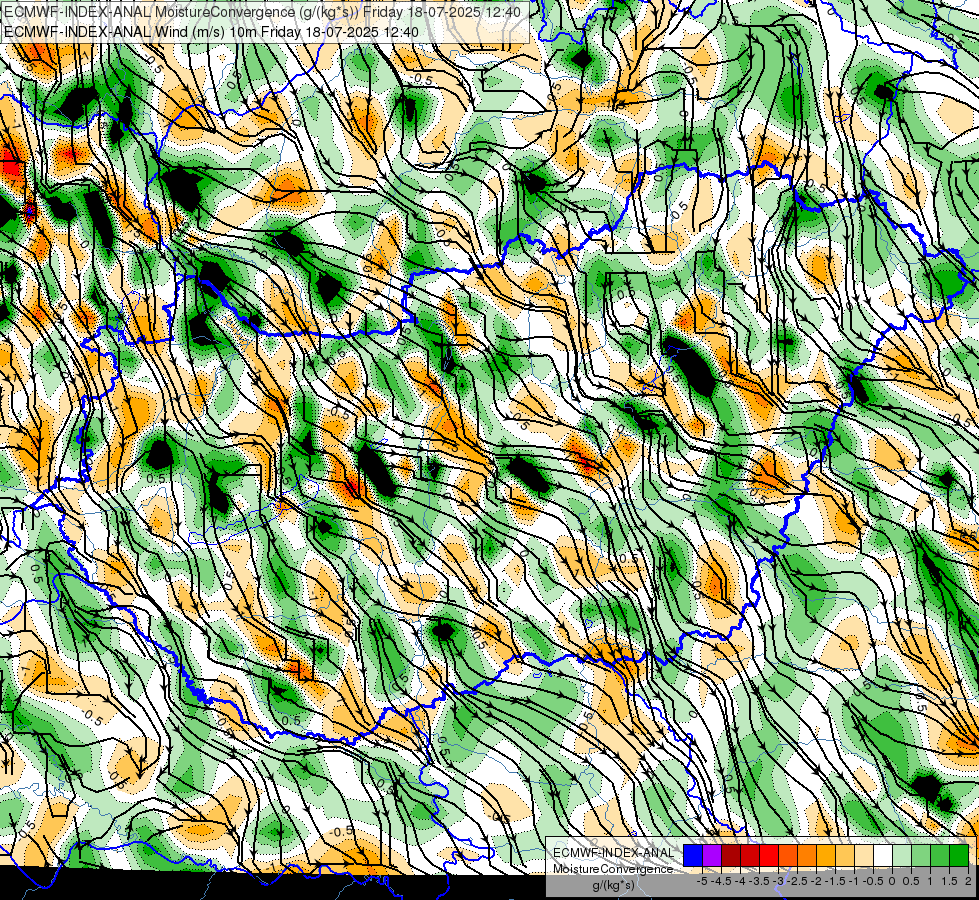Screen dimensions: 979x900
Task: Click the blue legend swatch below -5
Action: tap(693, 855)
